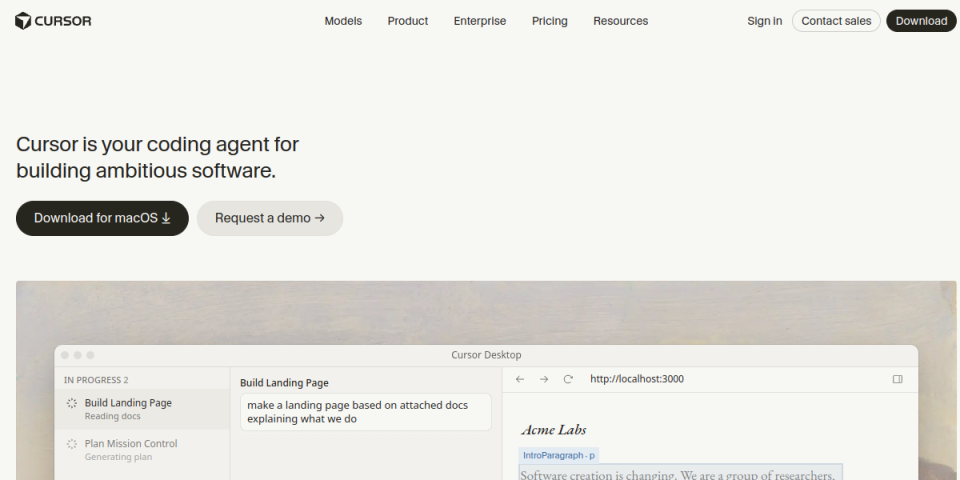The height and width of the screenshot is (480, 960).
Task: Click the Download button in header
Action: coord(921,21)
